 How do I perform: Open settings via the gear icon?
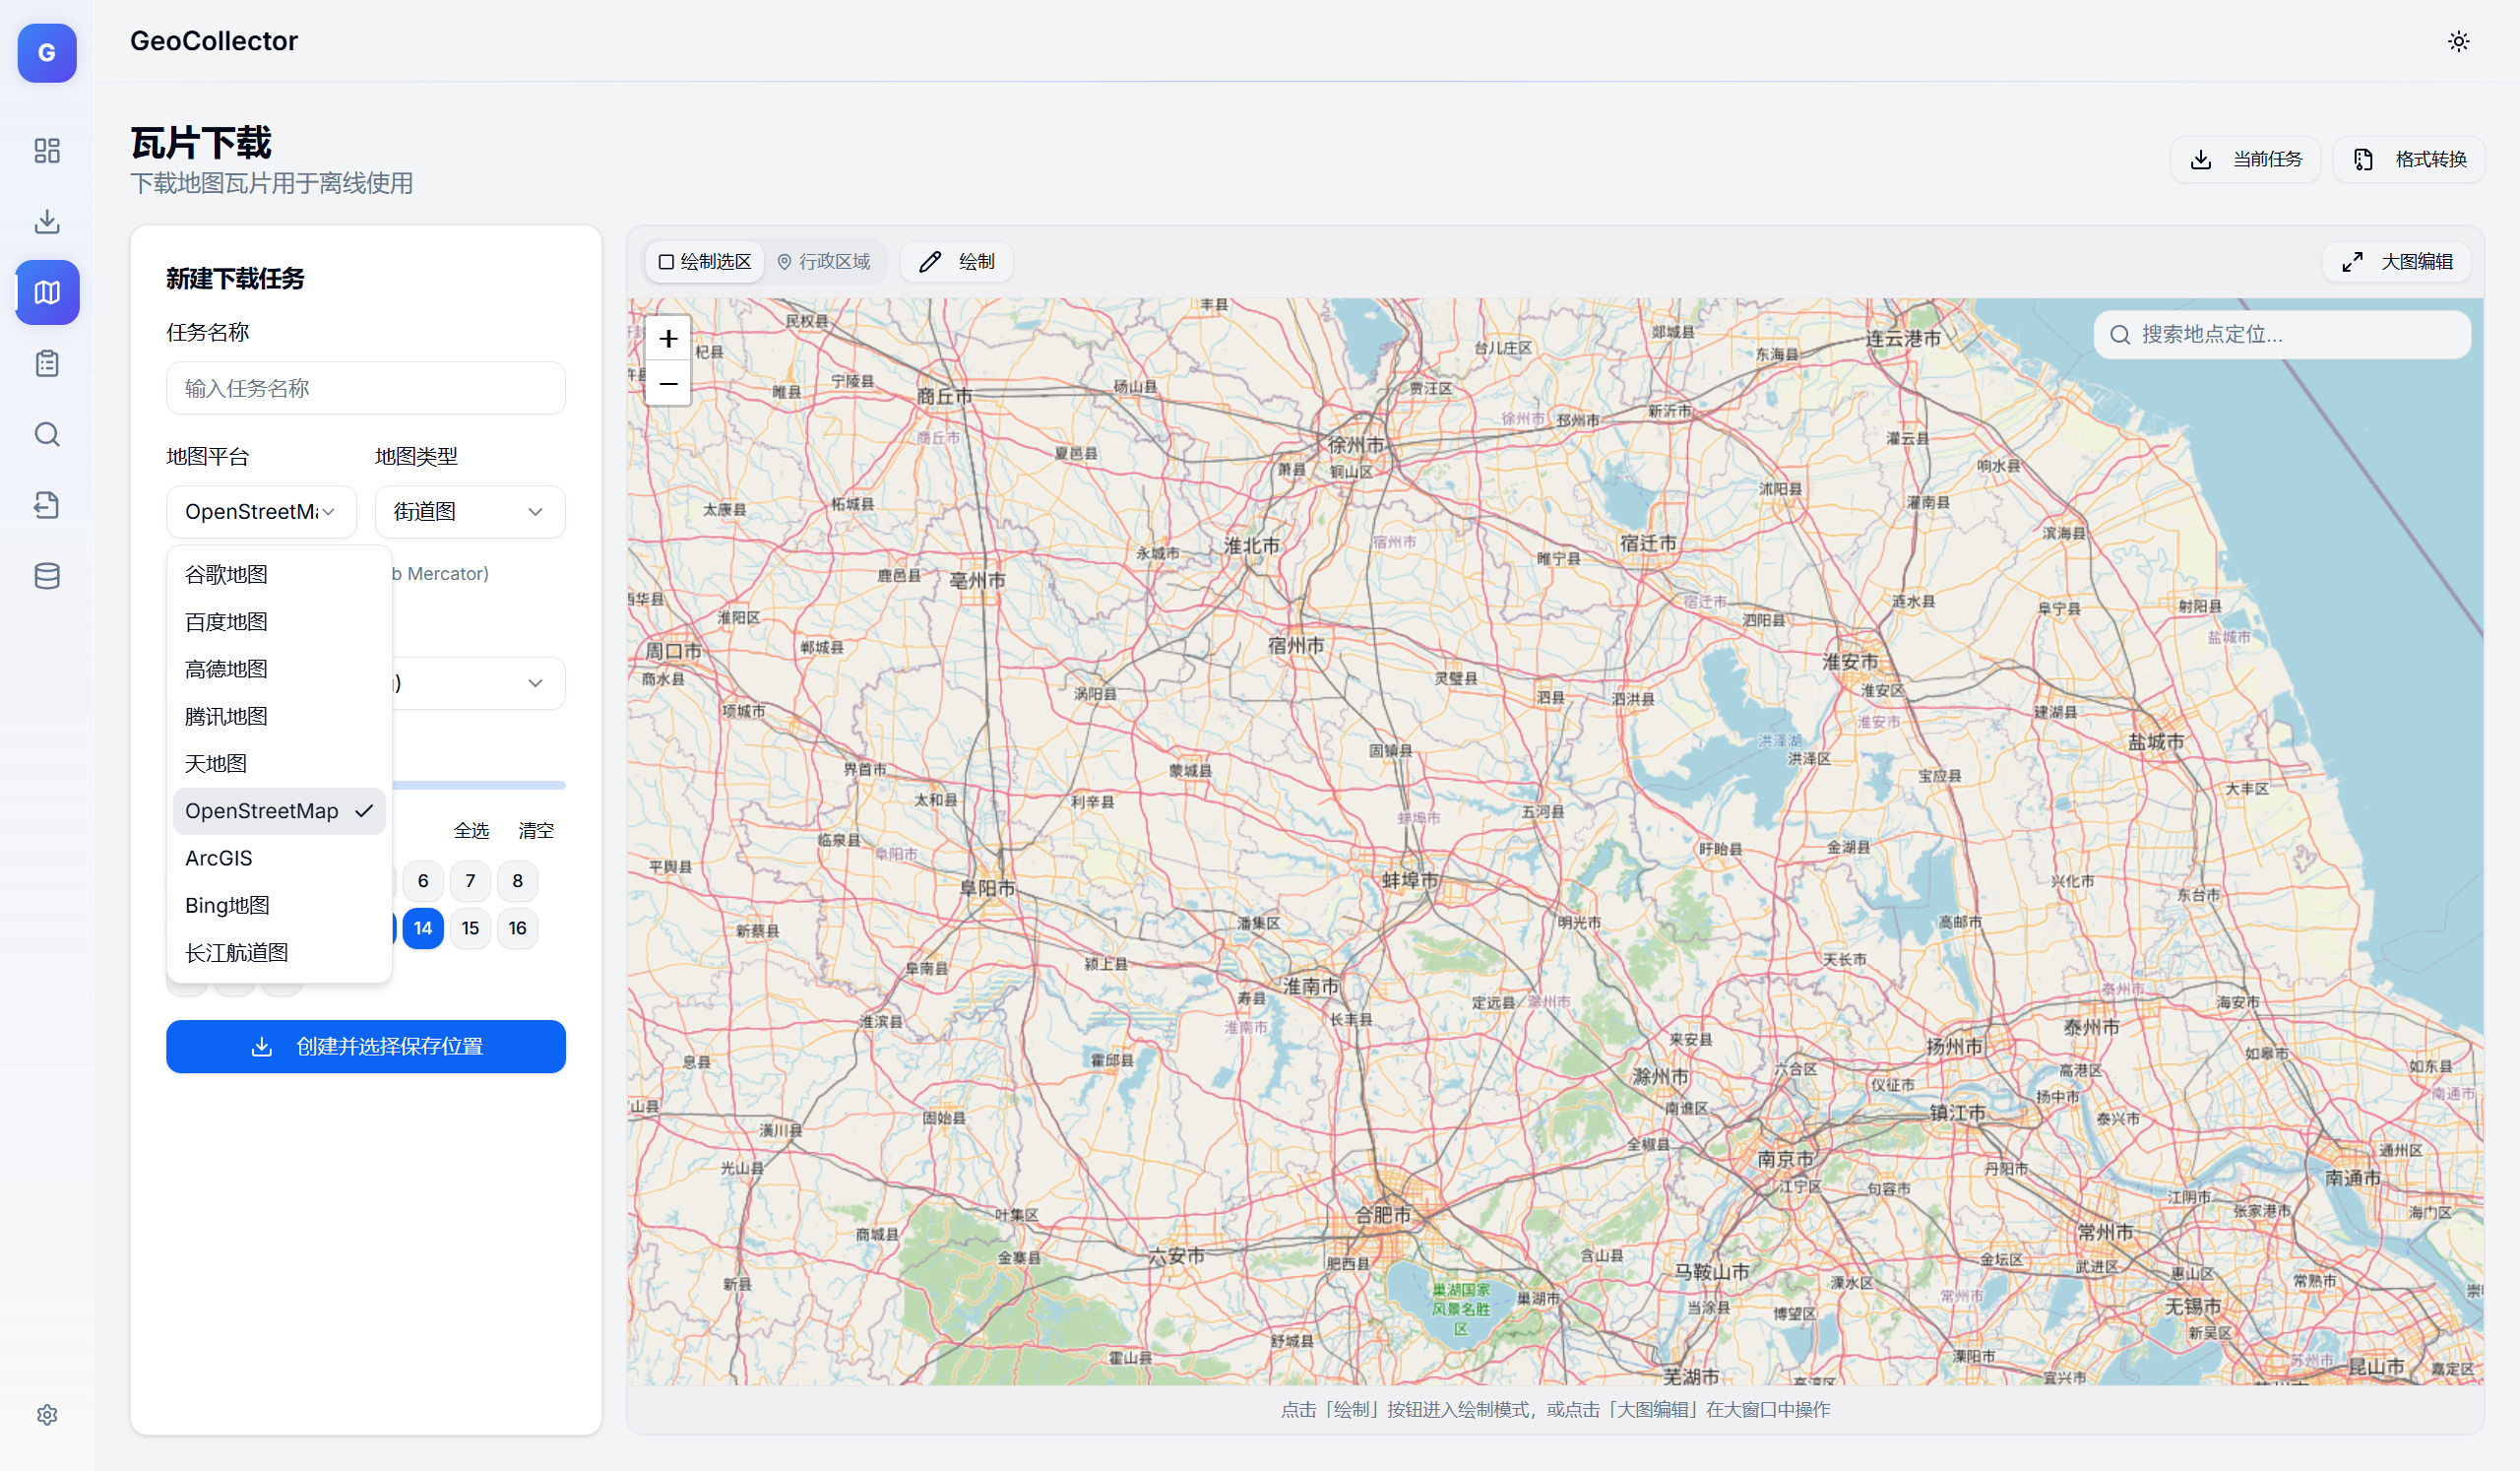46,1414
